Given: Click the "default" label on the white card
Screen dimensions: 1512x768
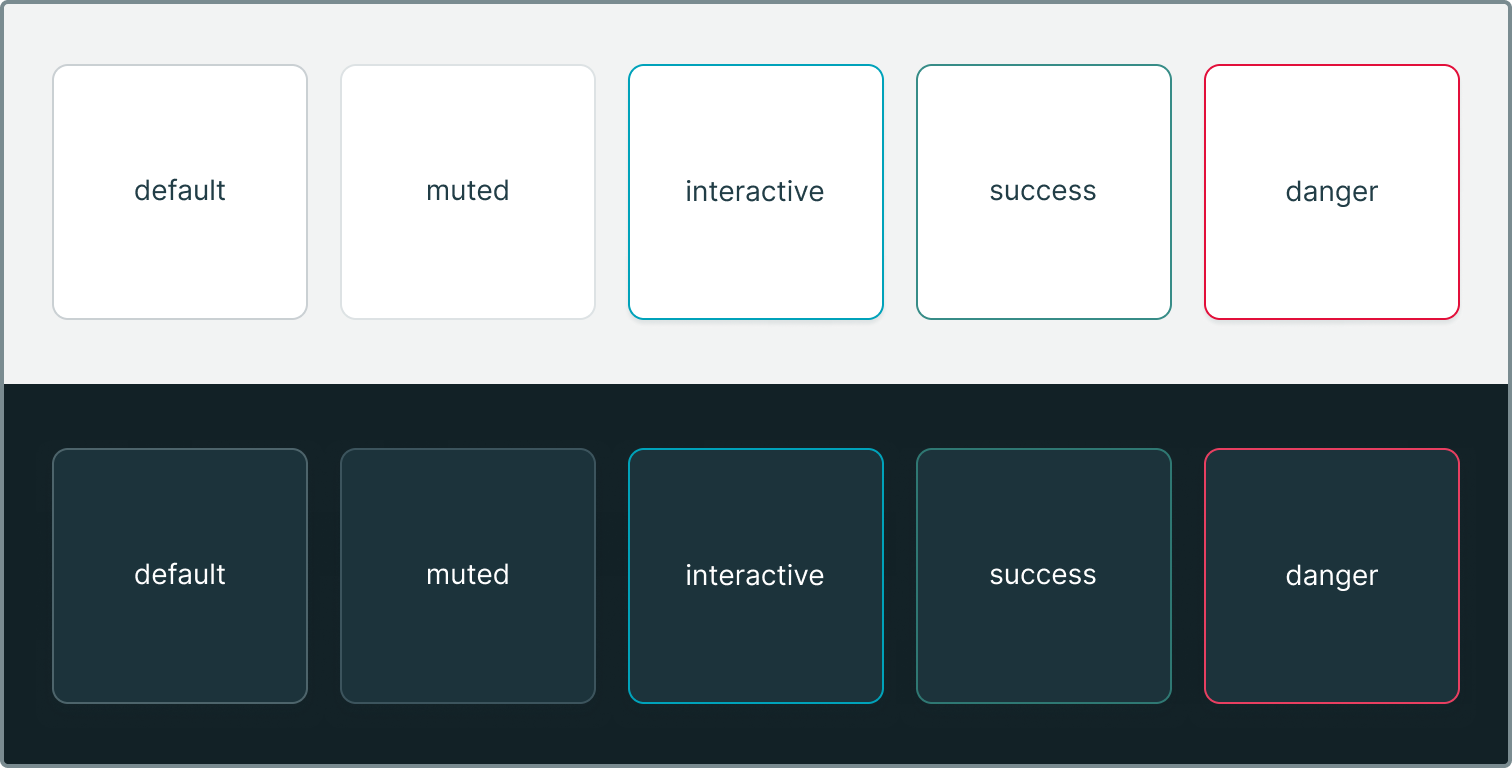Looking at the screenshot, I should tap(180, 191).
